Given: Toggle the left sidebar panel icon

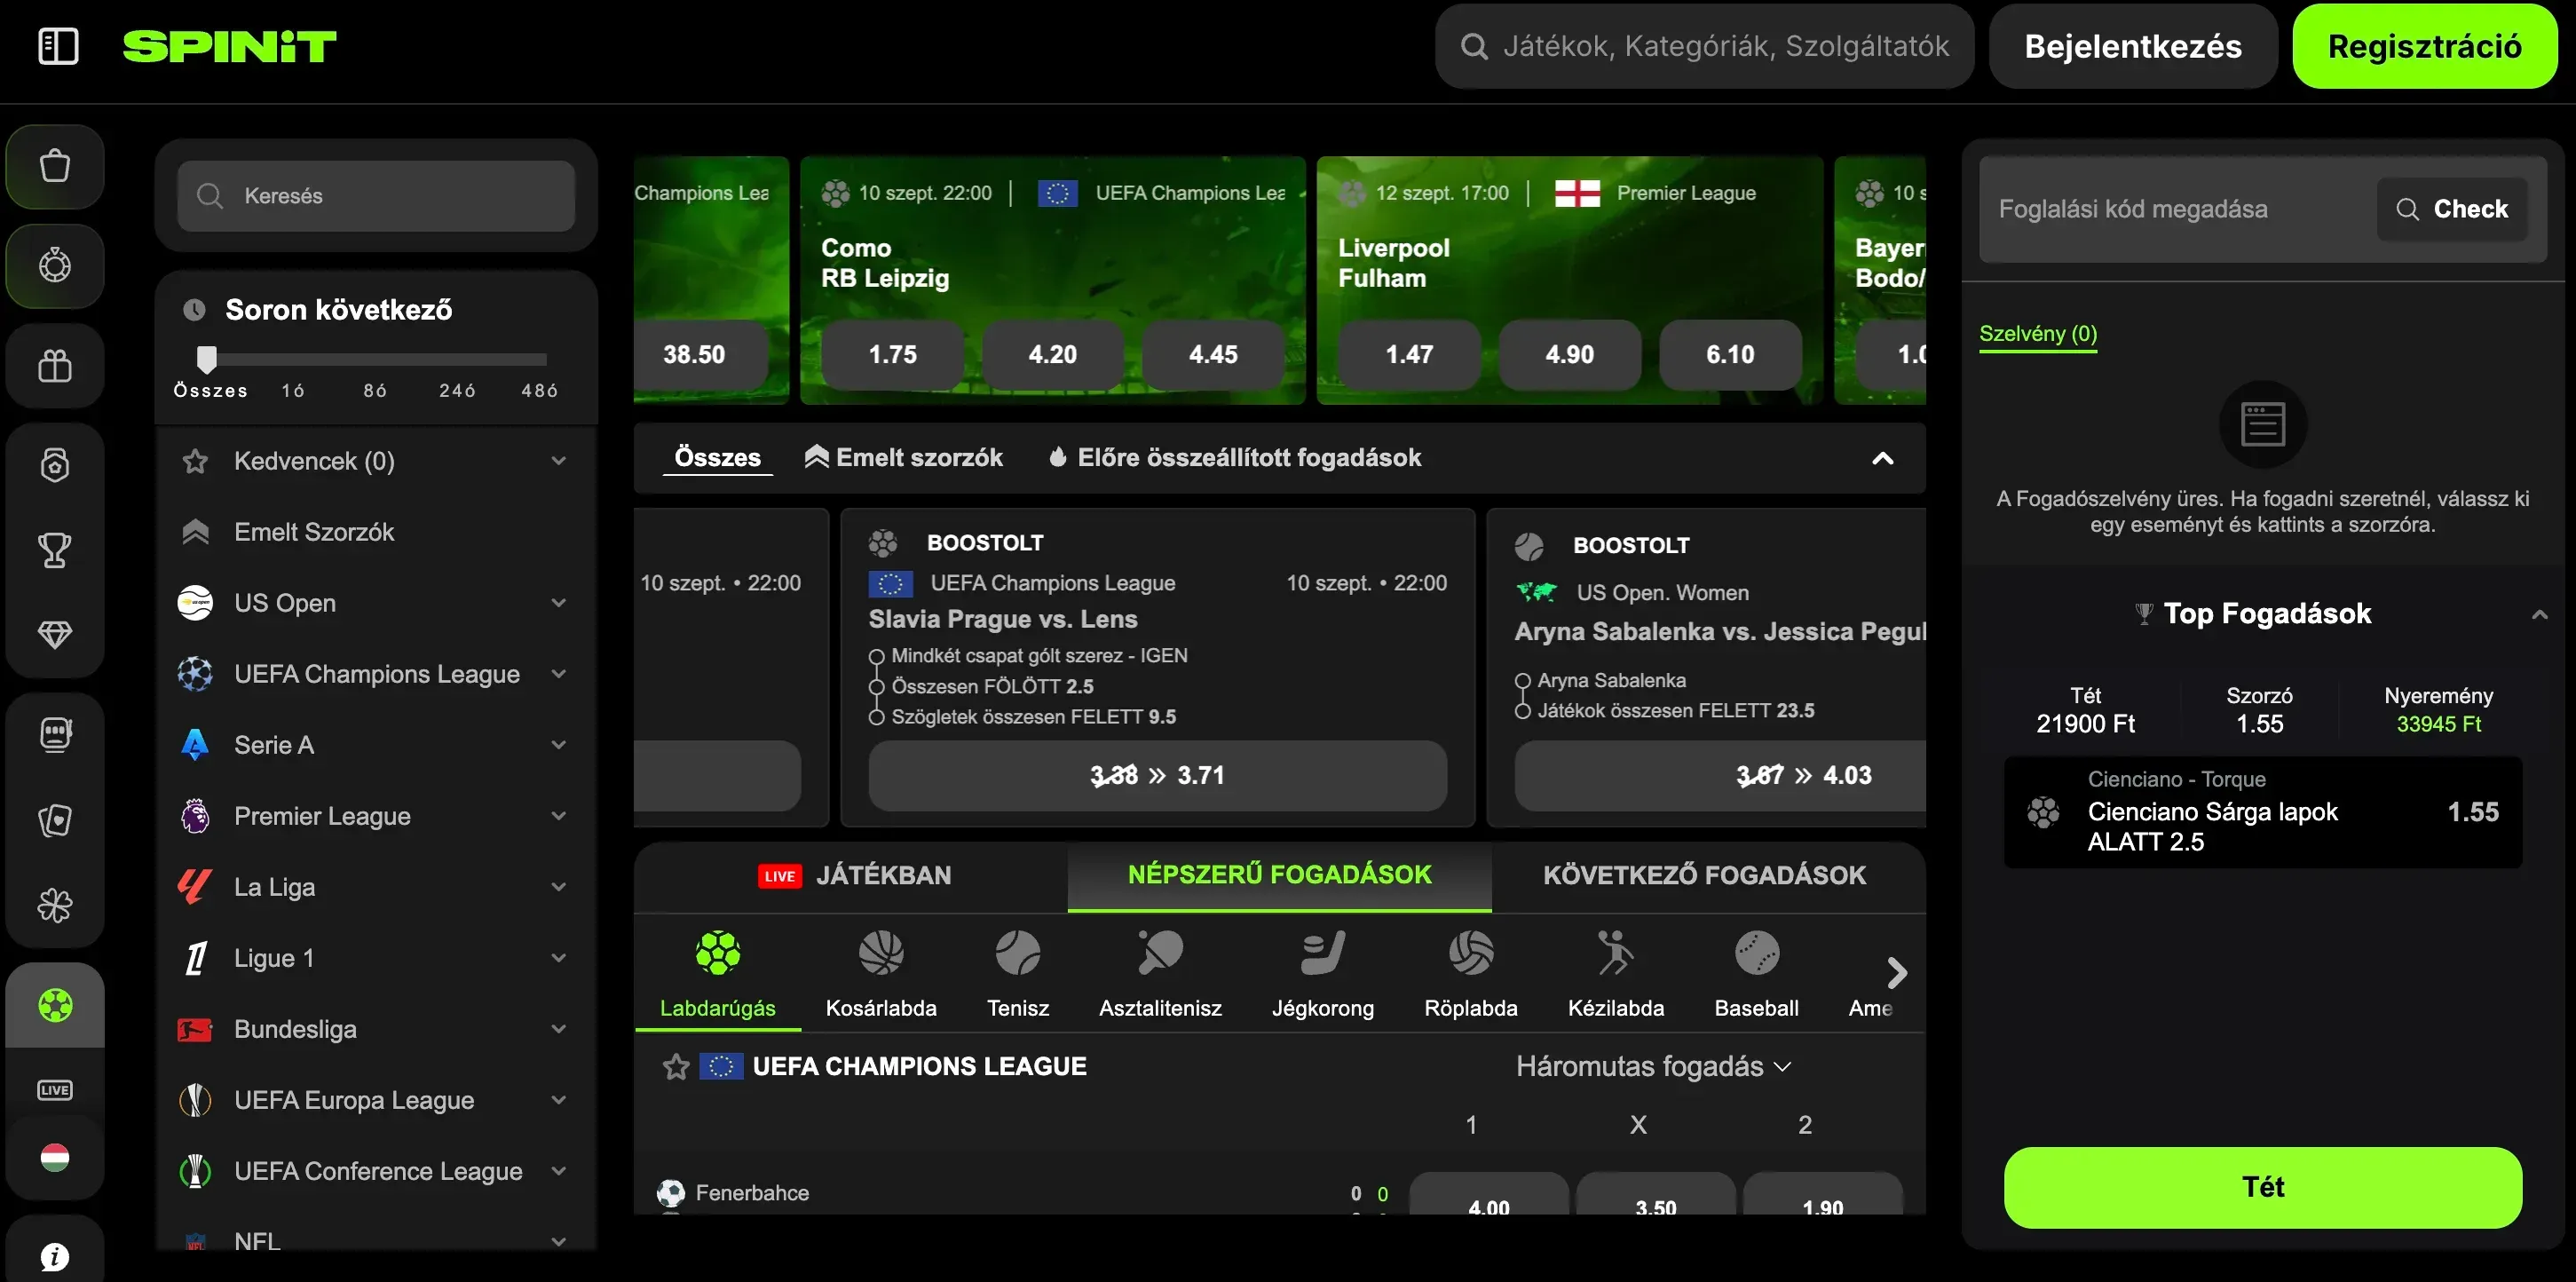Looking at the screenshot, I should point(58,46).
